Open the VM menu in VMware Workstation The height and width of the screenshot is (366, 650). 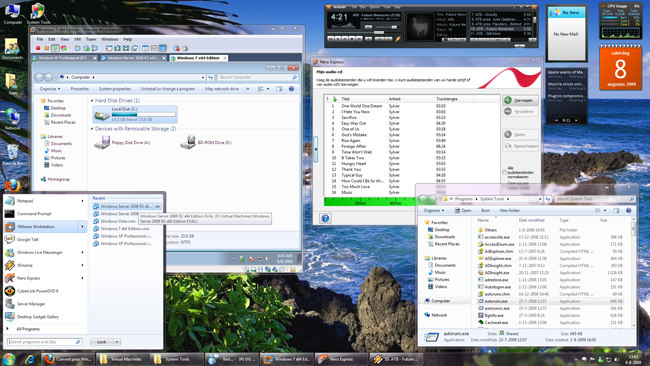pos(77,39)
